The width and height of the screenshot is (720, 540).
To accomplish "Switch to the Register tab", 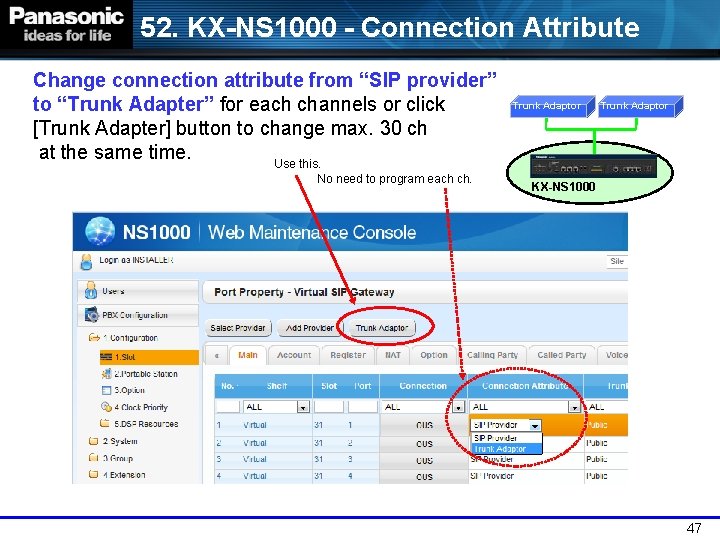I will click(x=348, y=355).
